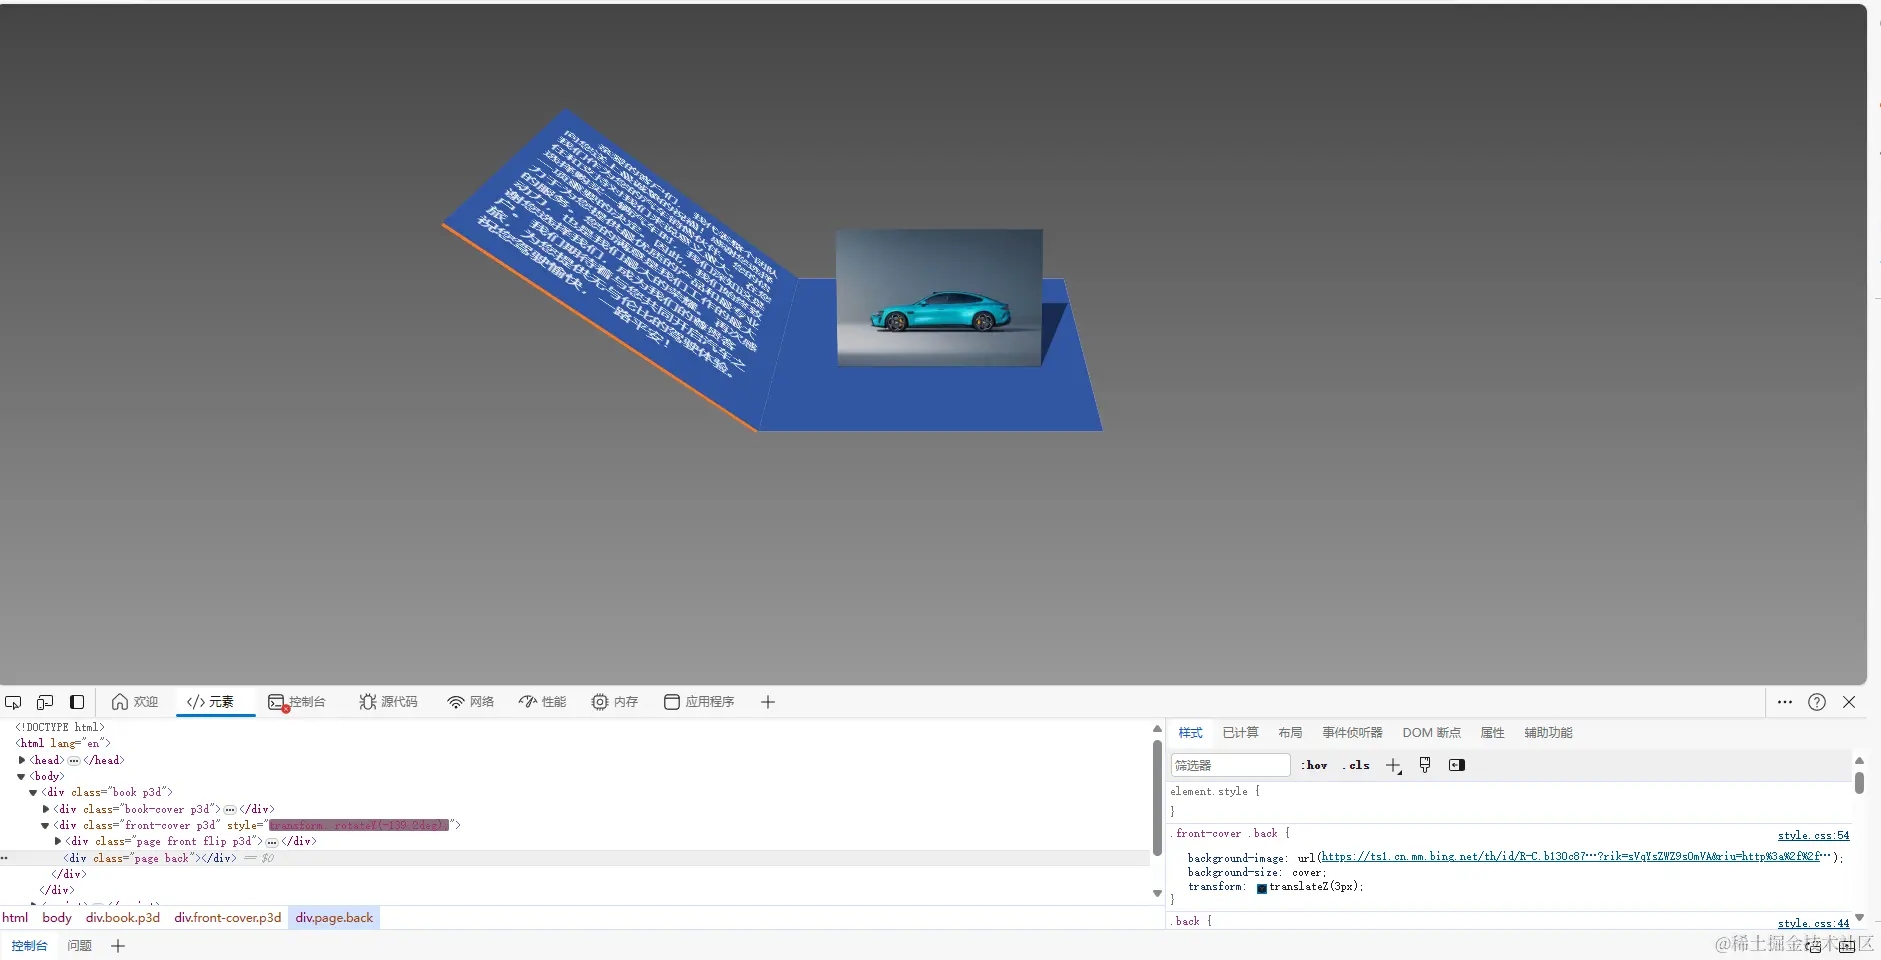Open the 布局 (Layout) pane tab
This screenshot has width=1881, height=960.
point(1290,733)
